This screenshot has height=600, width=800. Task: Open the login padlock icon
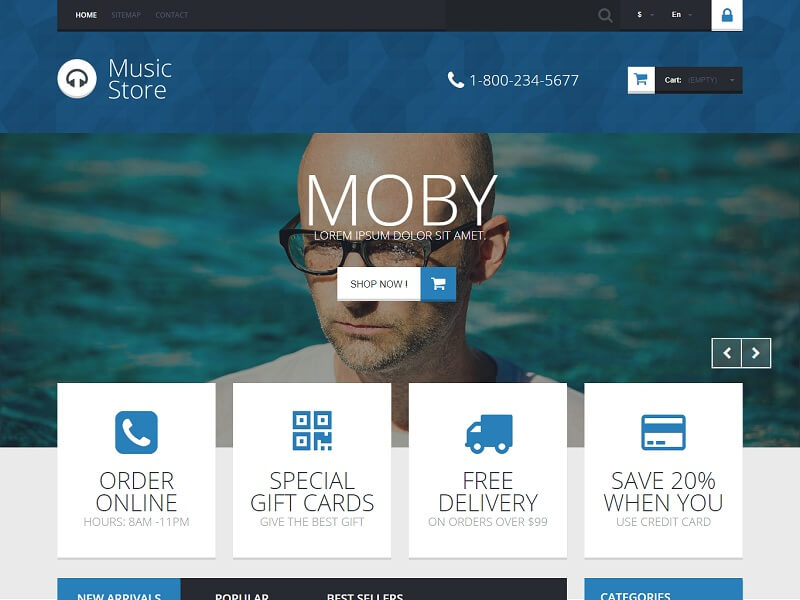pyautogui.click(x=727, y=15)
